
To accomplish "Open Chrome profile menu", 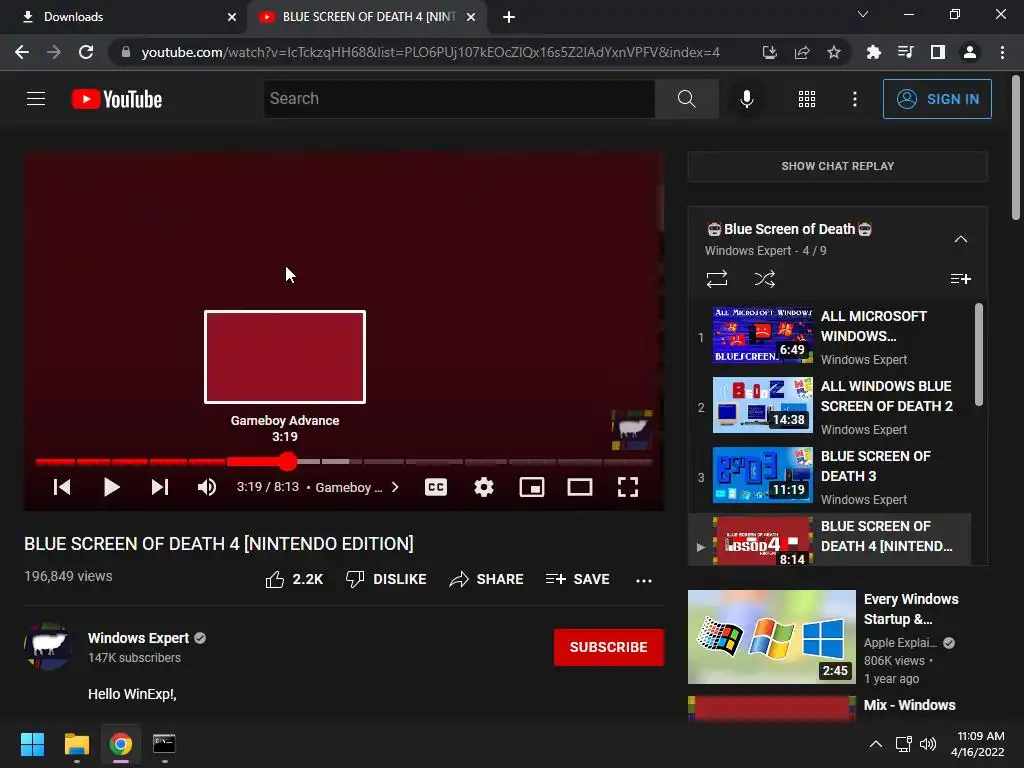I will [x=970, y=52].
